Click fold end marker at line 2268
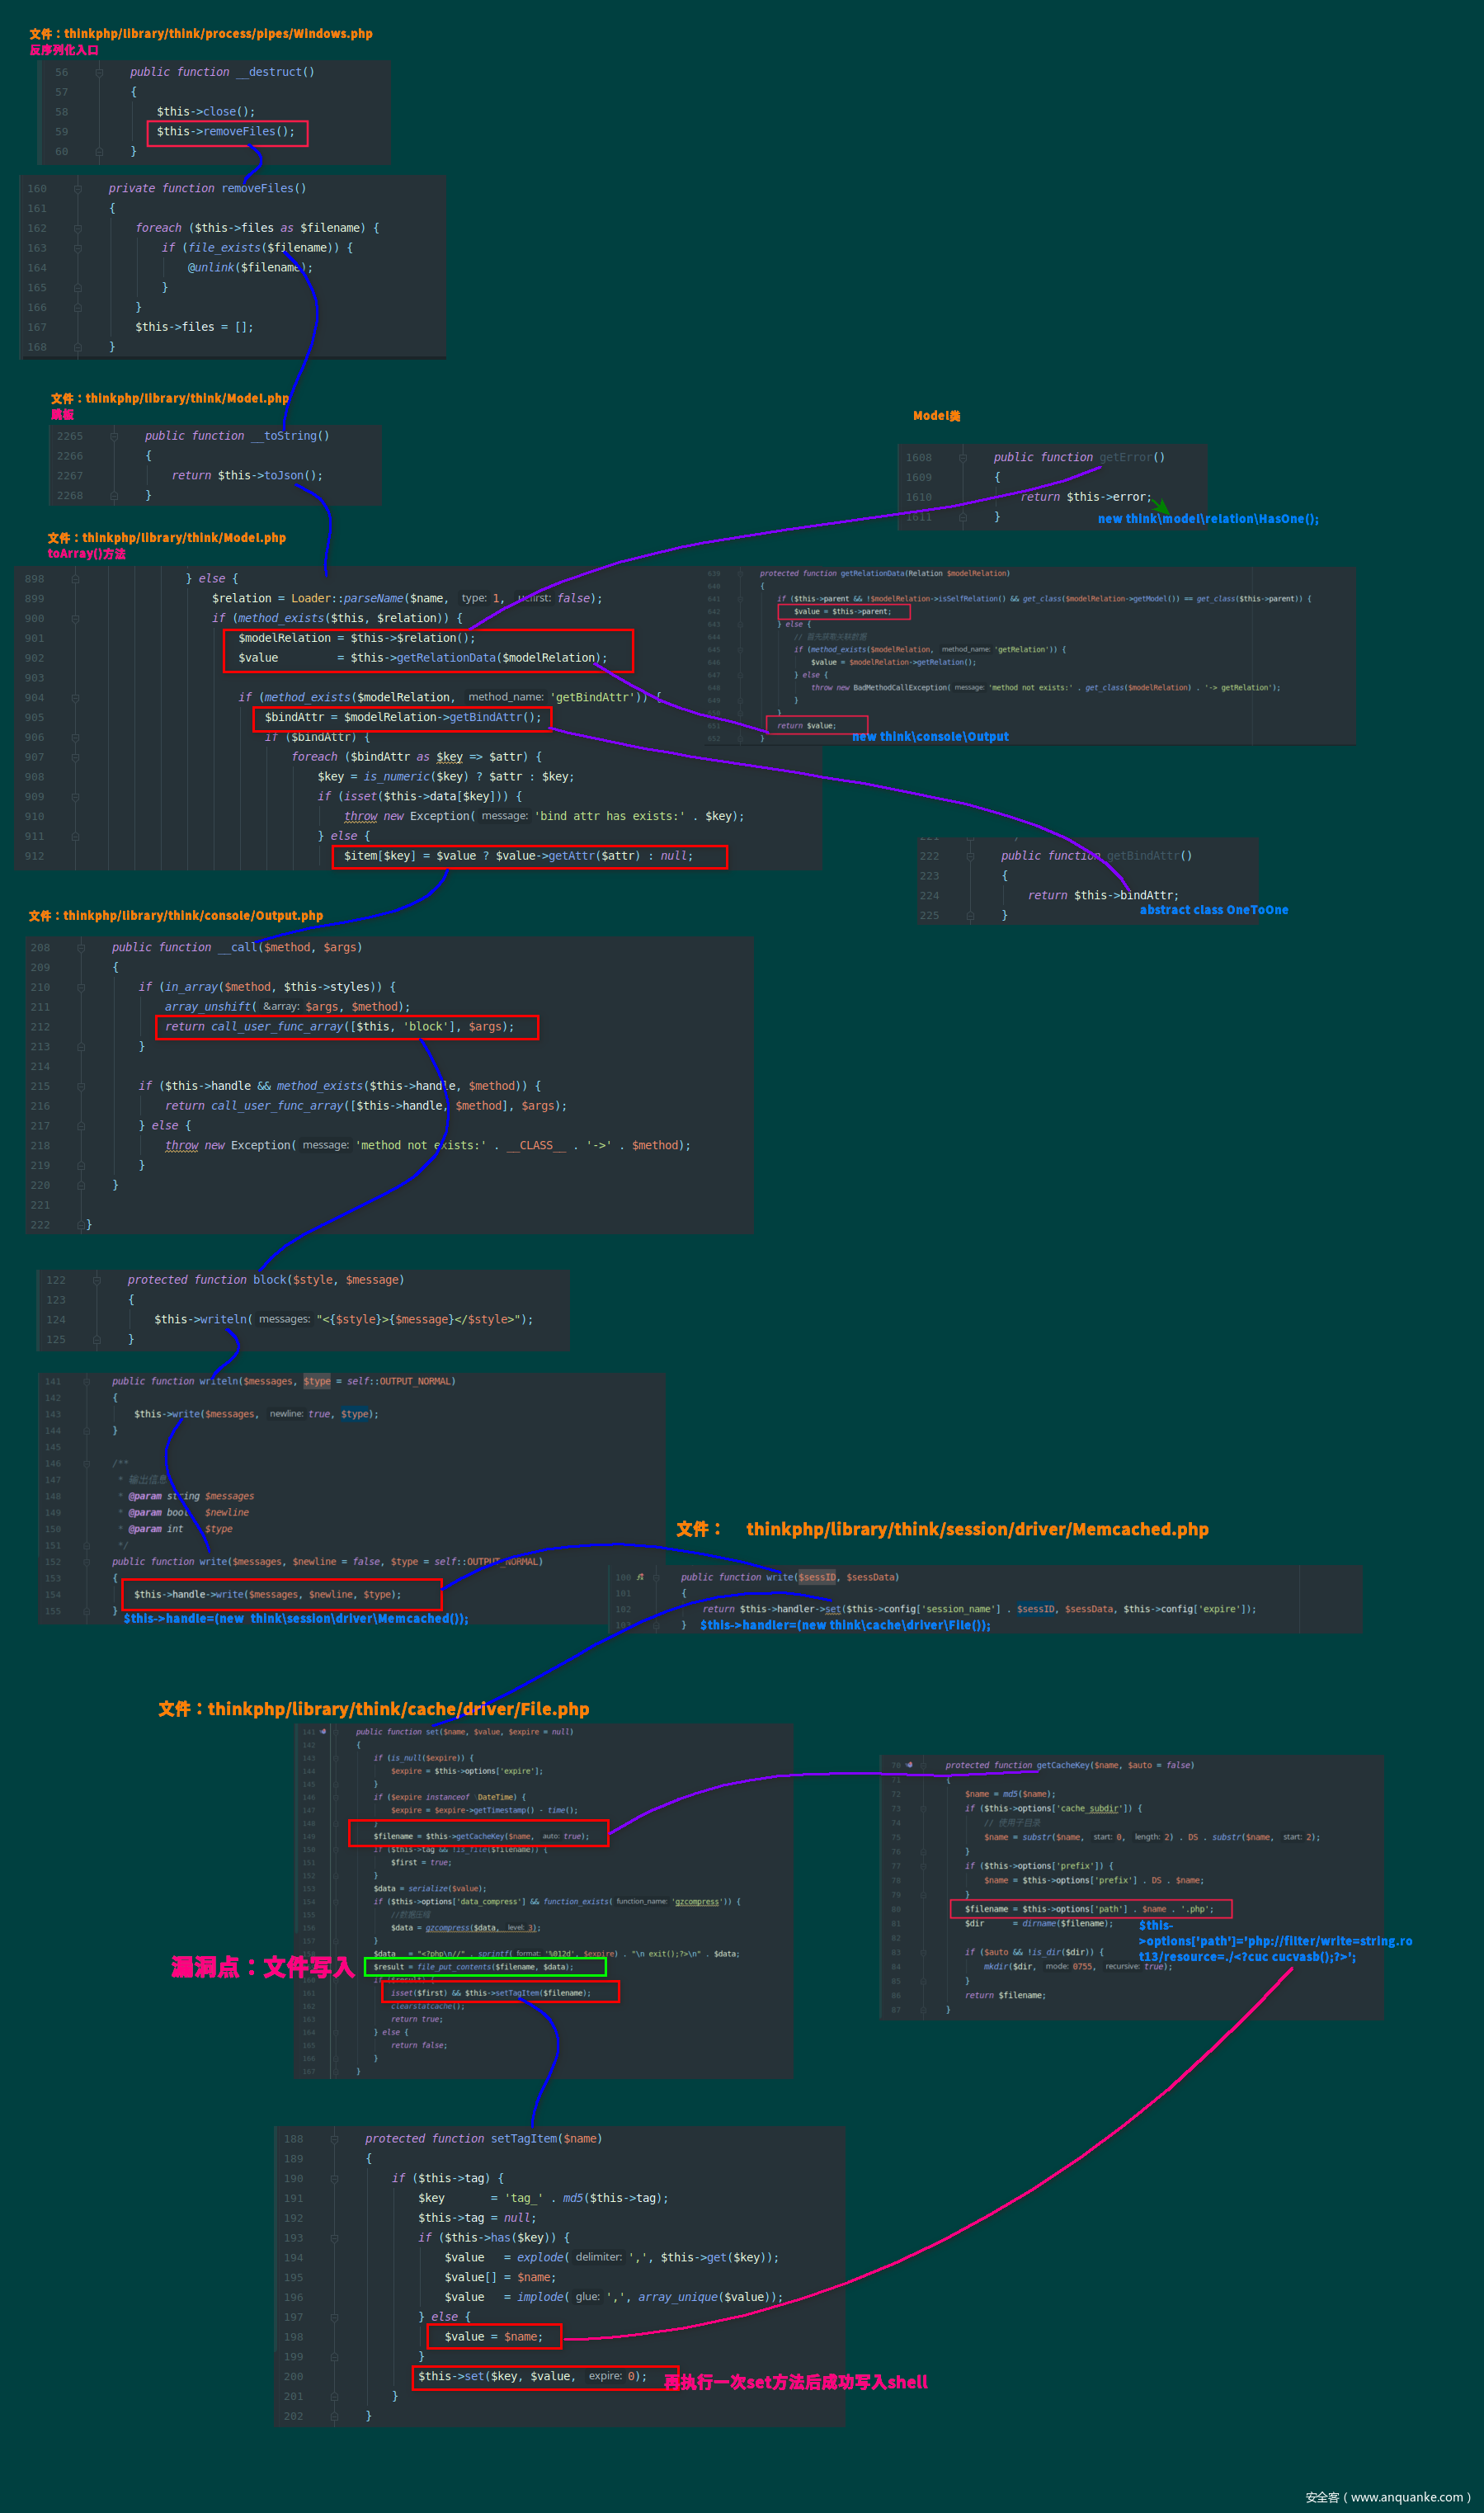This screenshot has height=2513, width=1484. pos(114,496)
